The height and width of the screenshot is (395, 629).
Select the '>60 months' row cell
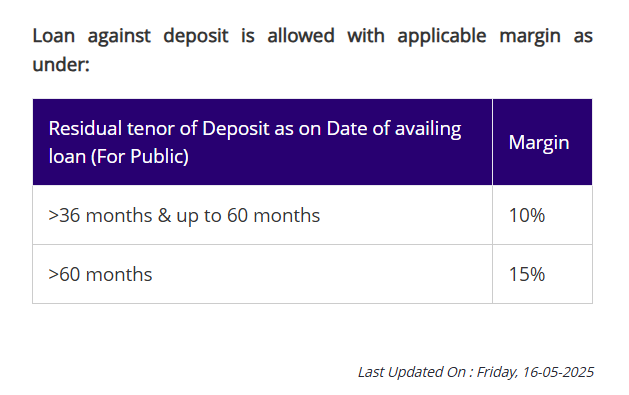[262, 274]
